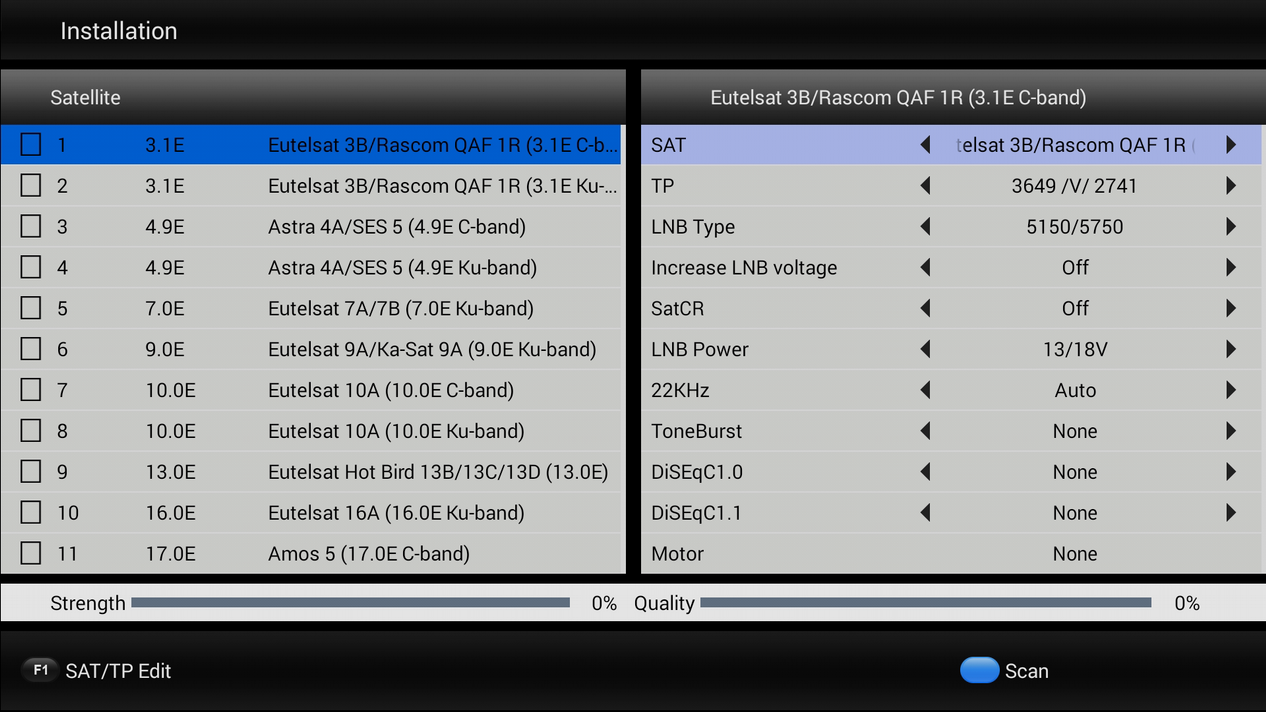
Task: Click right arrow of SatCR
Action: [x=1231, y=309]
